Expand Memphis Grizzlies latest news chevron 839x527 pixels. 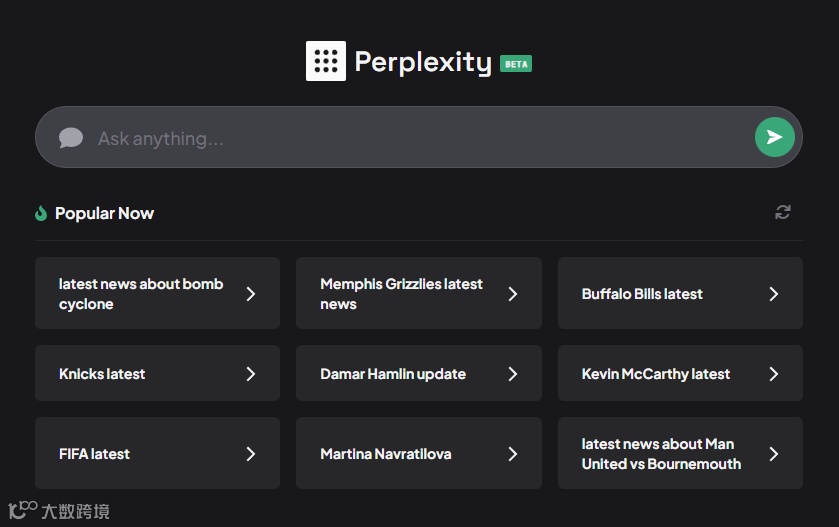coord(513,294)
